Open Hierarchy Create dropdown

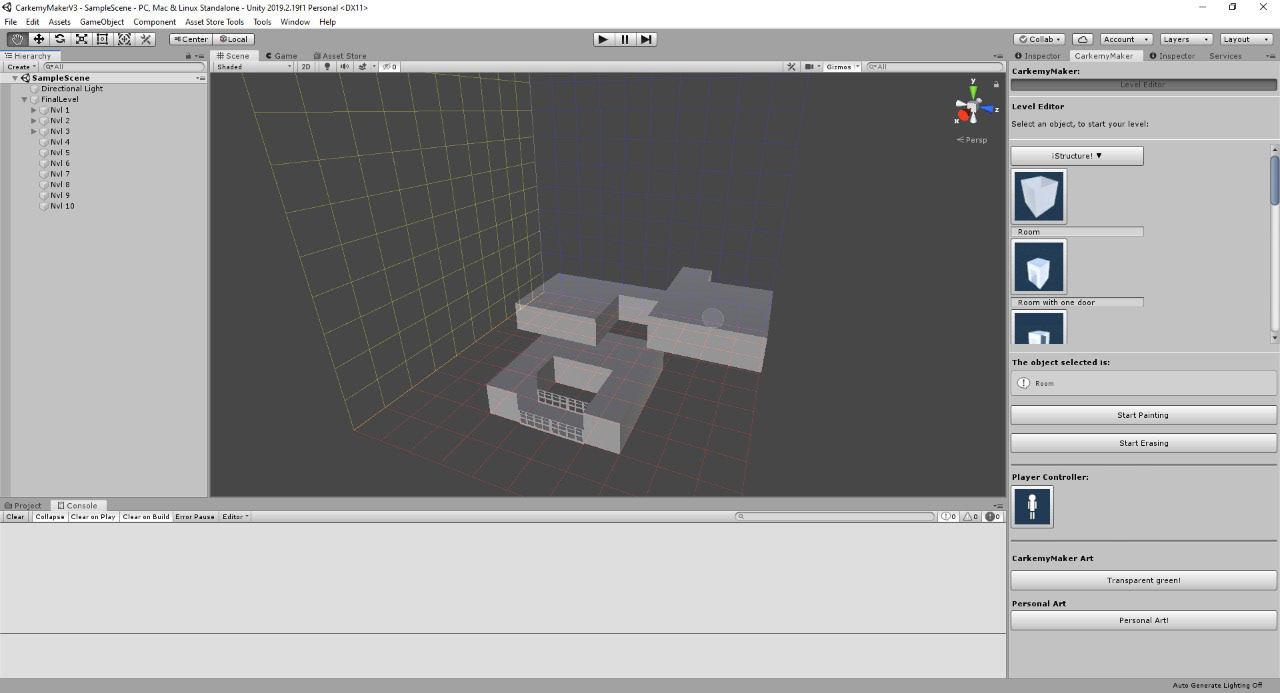tap(20, 67)
